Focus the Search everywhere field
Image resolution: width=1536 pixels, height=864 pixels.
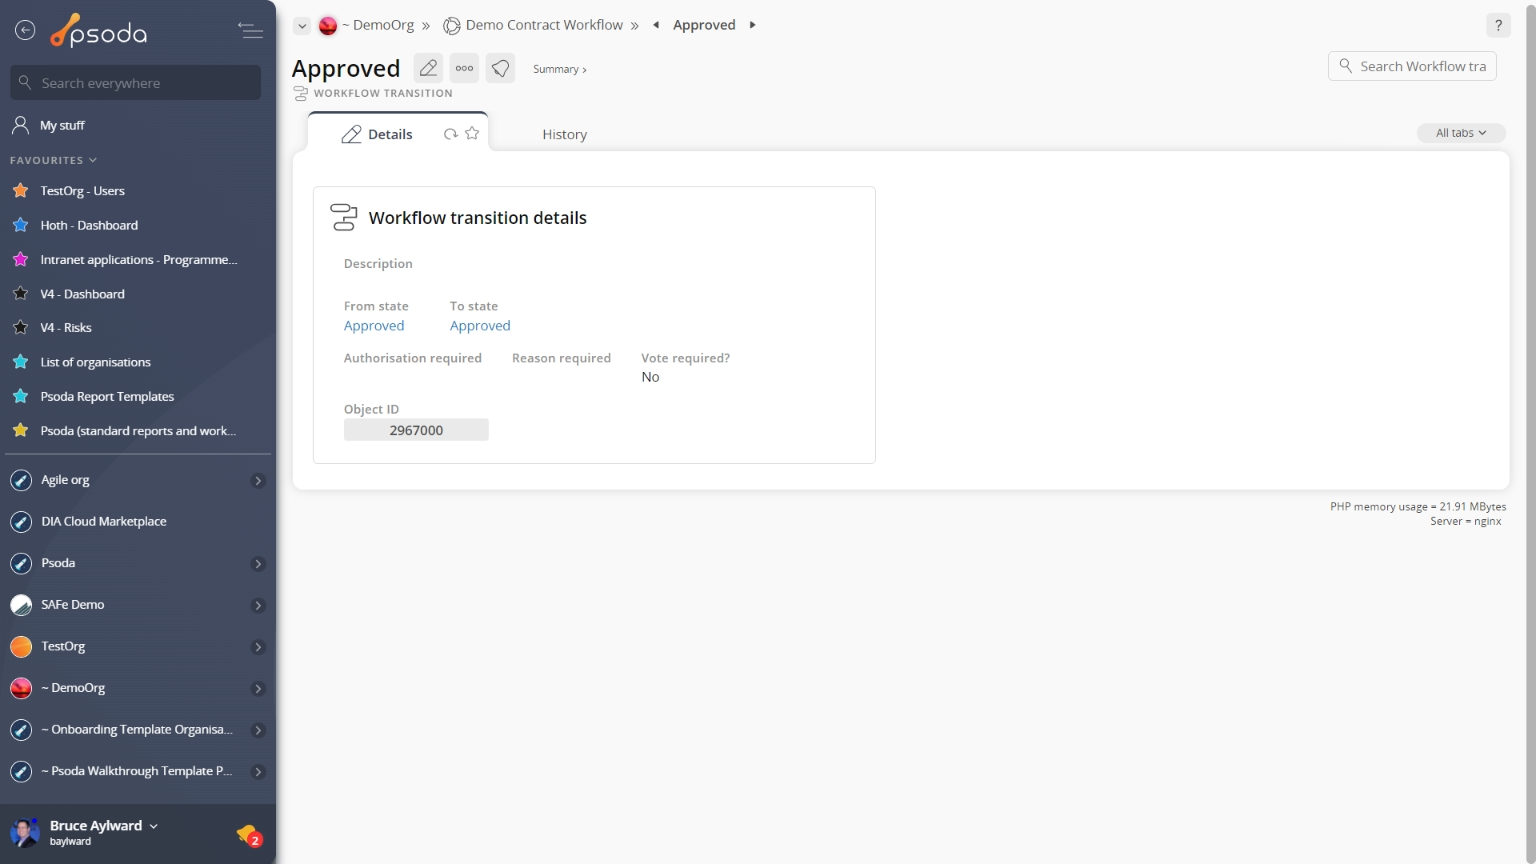pos(136,83)
